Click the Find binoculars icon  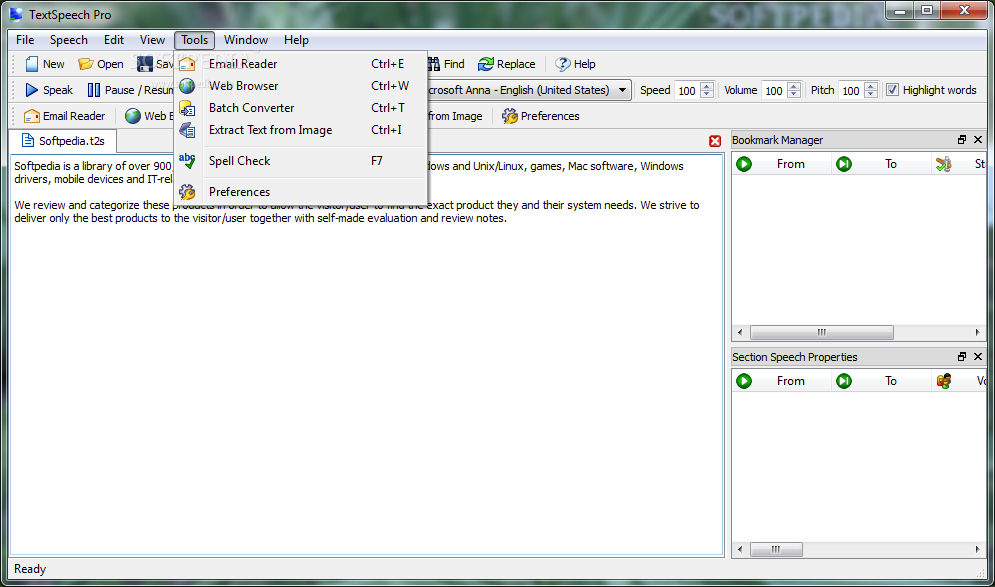[x=433, y=64]
